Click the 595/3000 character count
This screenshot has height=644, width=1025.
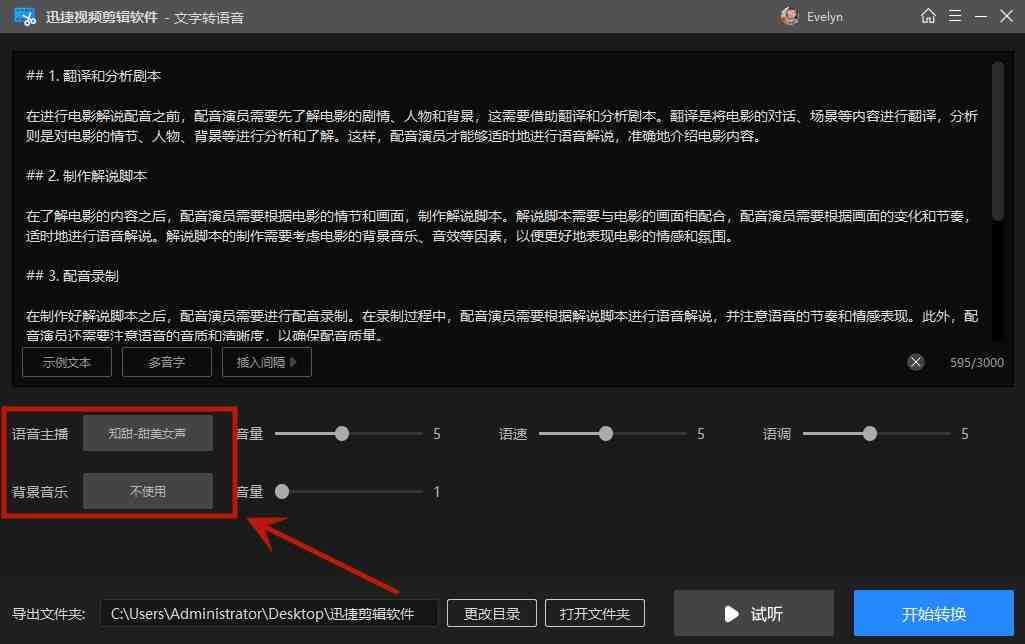[977, 362]
